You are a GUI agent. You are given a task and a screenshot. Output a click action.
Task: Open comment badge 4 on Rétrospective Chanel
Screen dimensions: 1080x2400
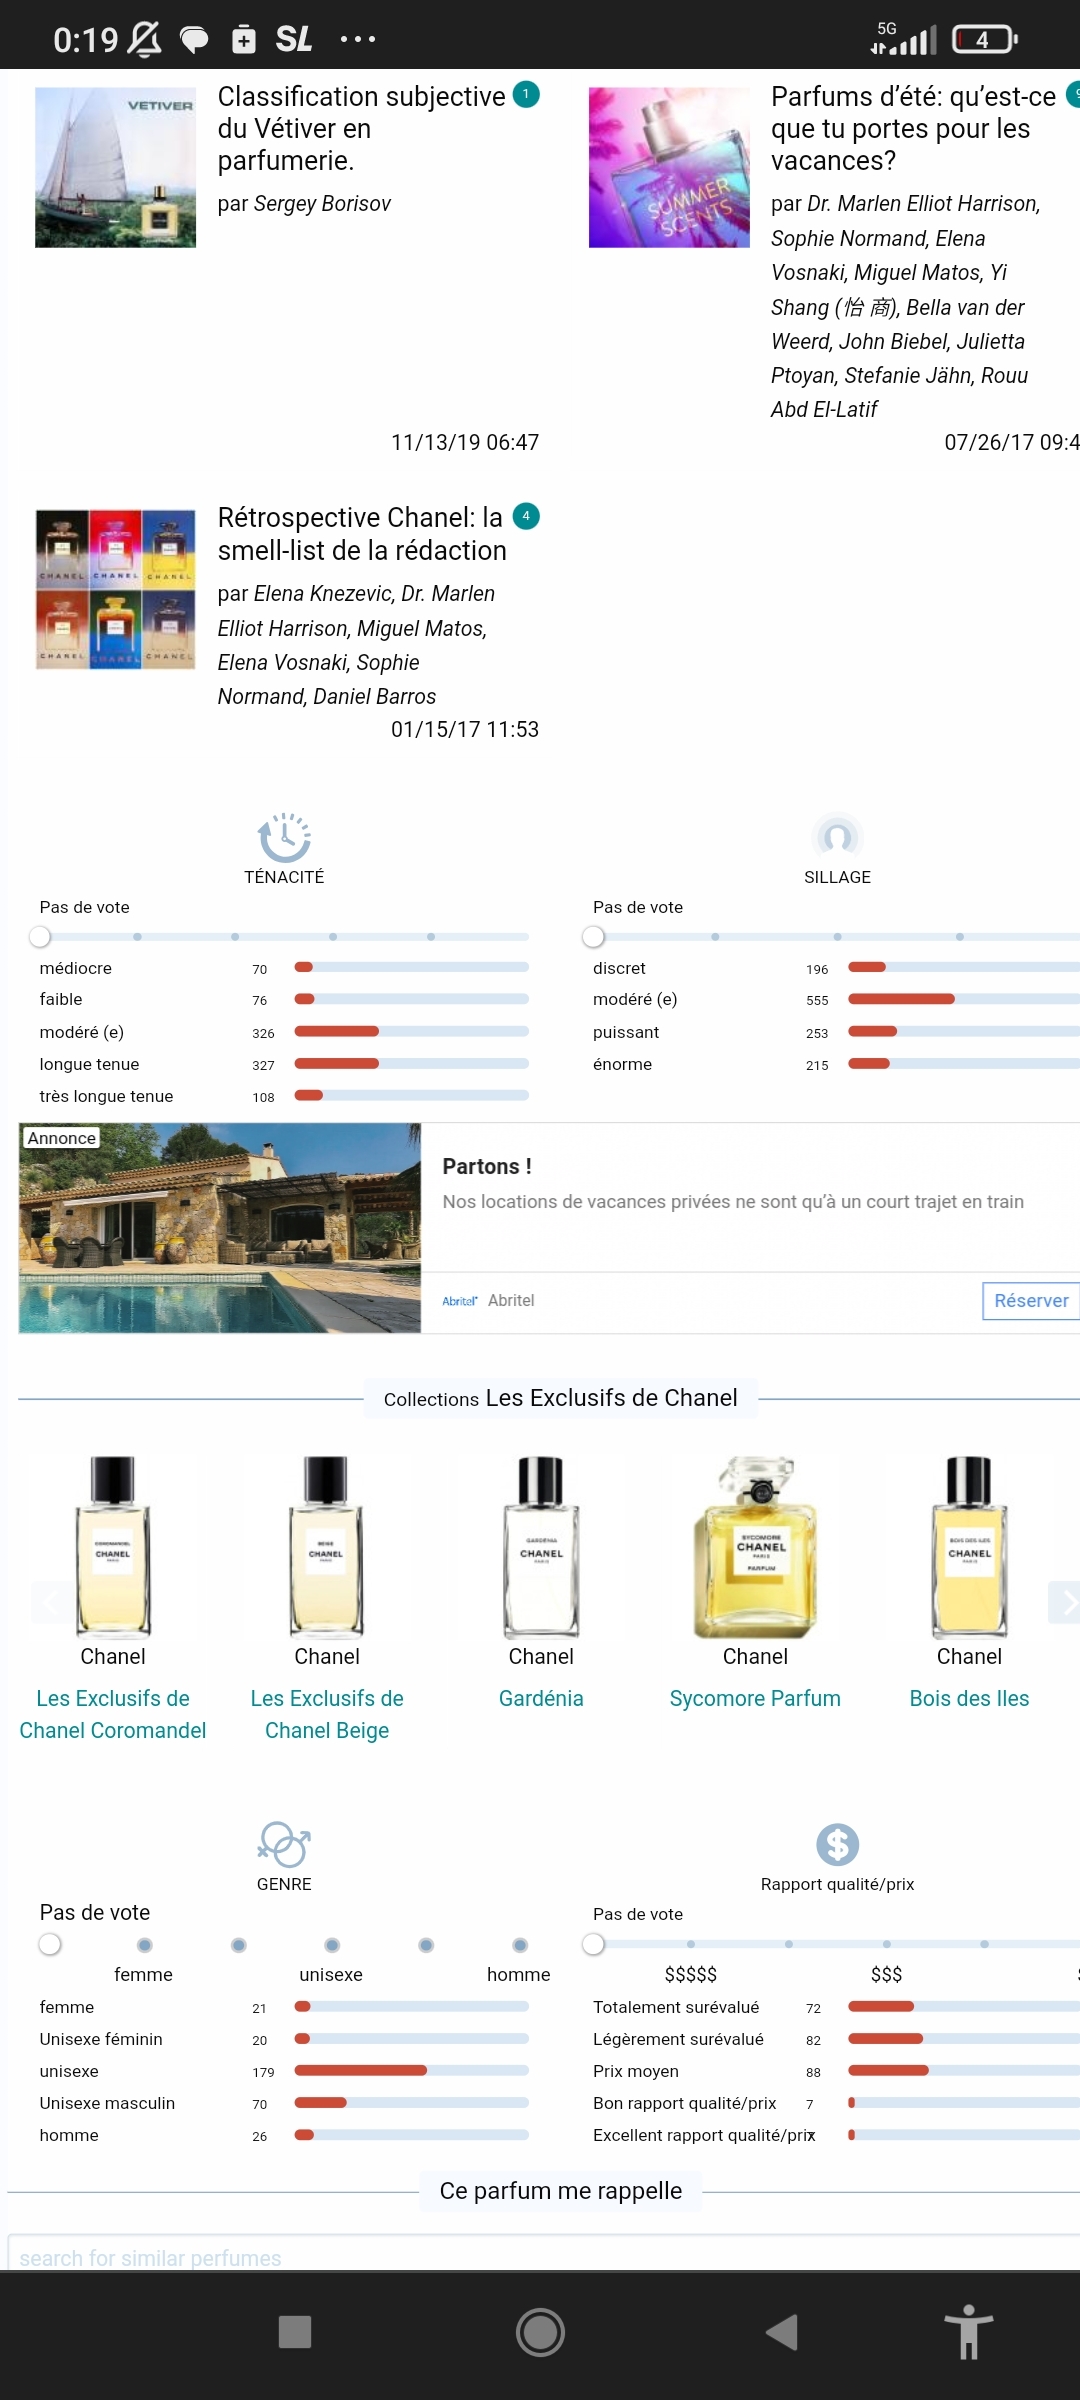click(x=526, y=516)
